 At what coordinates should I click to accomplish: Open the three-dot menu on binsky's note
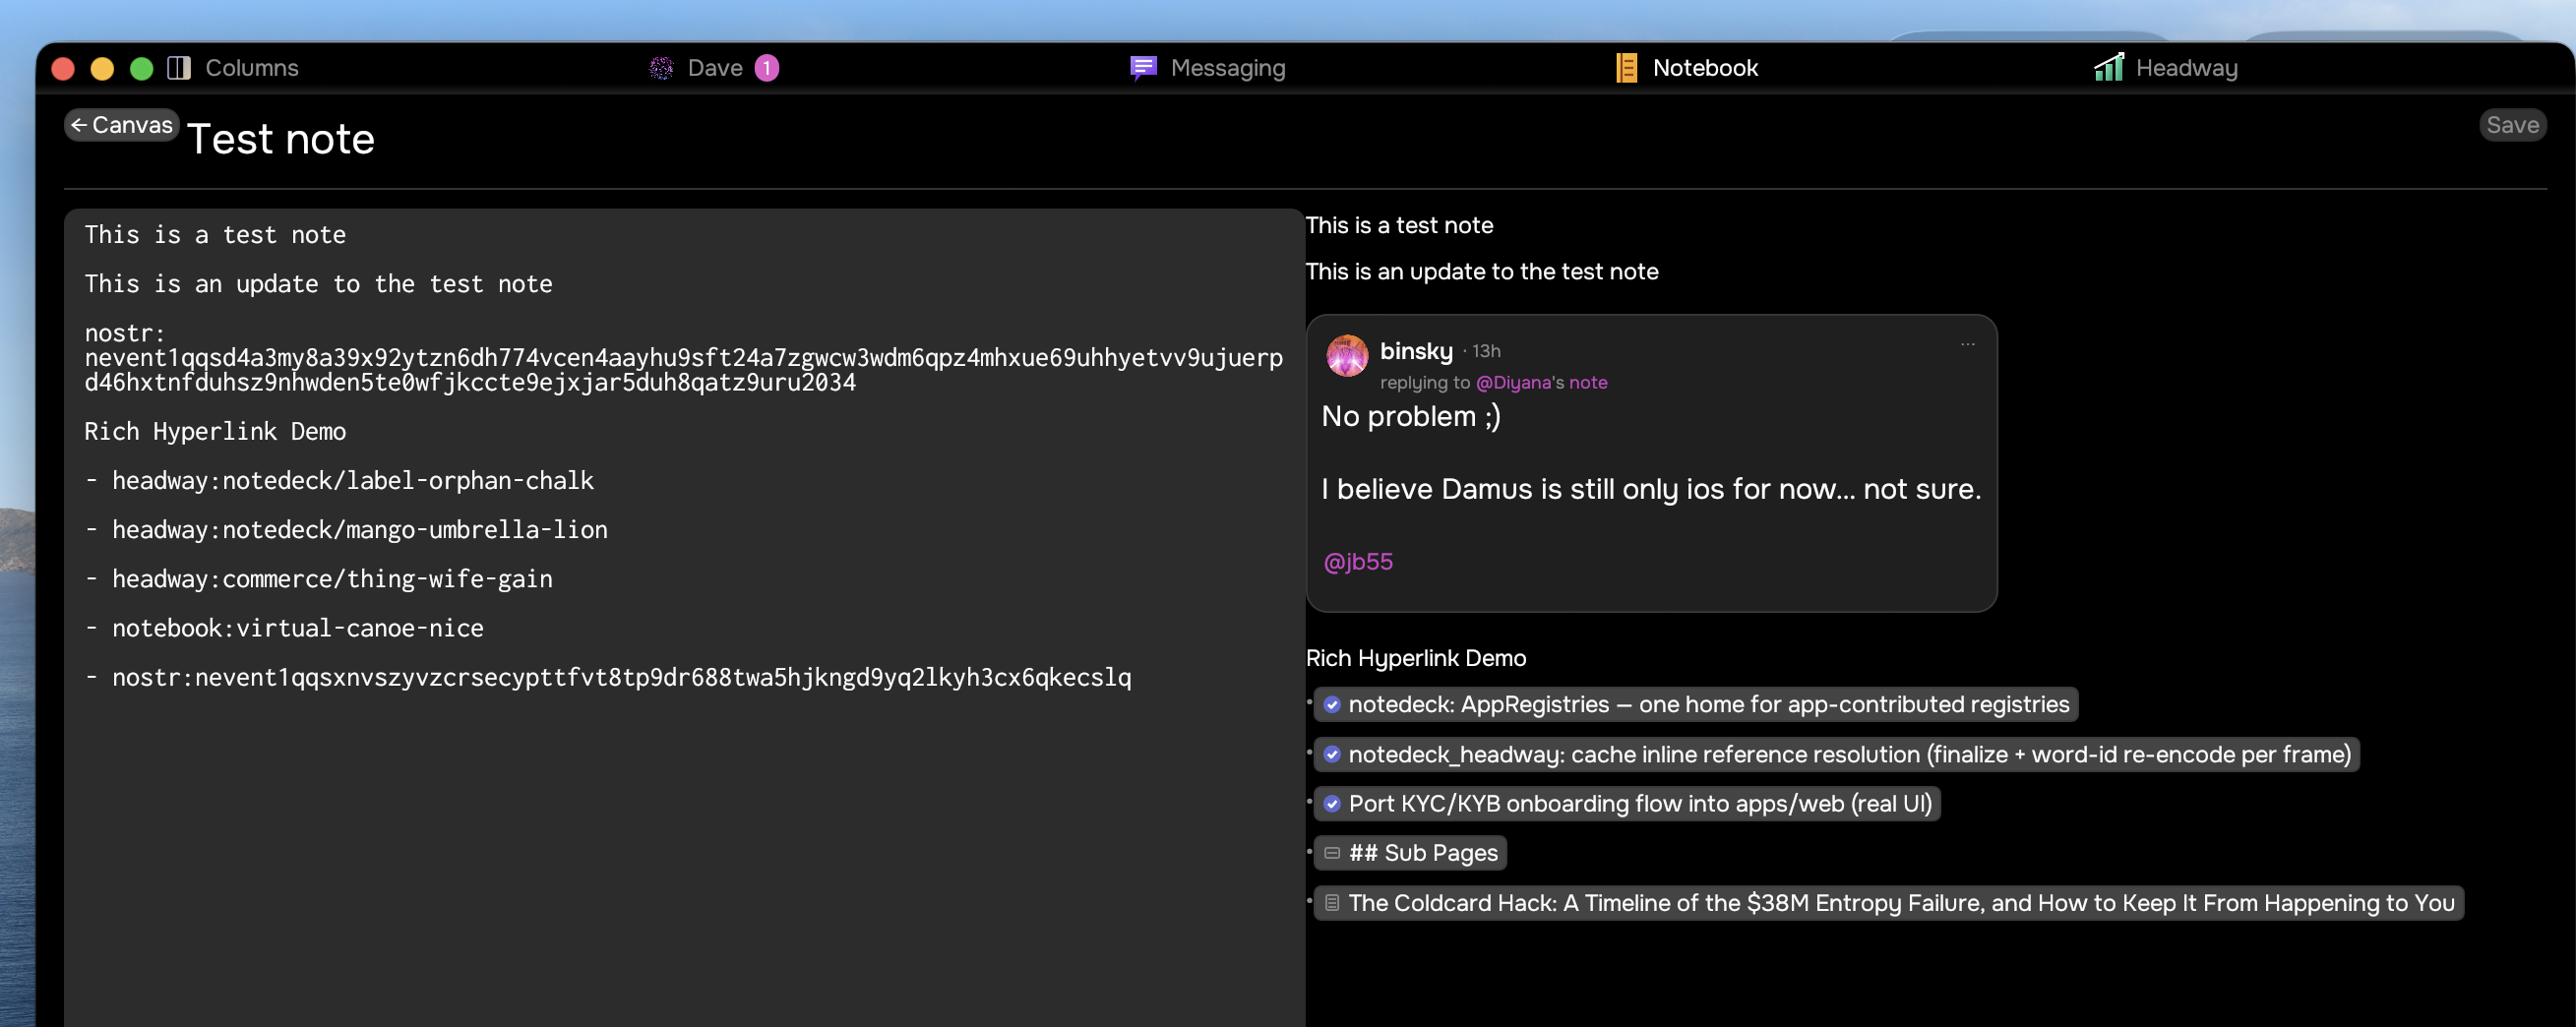[x=1967, y=345]
